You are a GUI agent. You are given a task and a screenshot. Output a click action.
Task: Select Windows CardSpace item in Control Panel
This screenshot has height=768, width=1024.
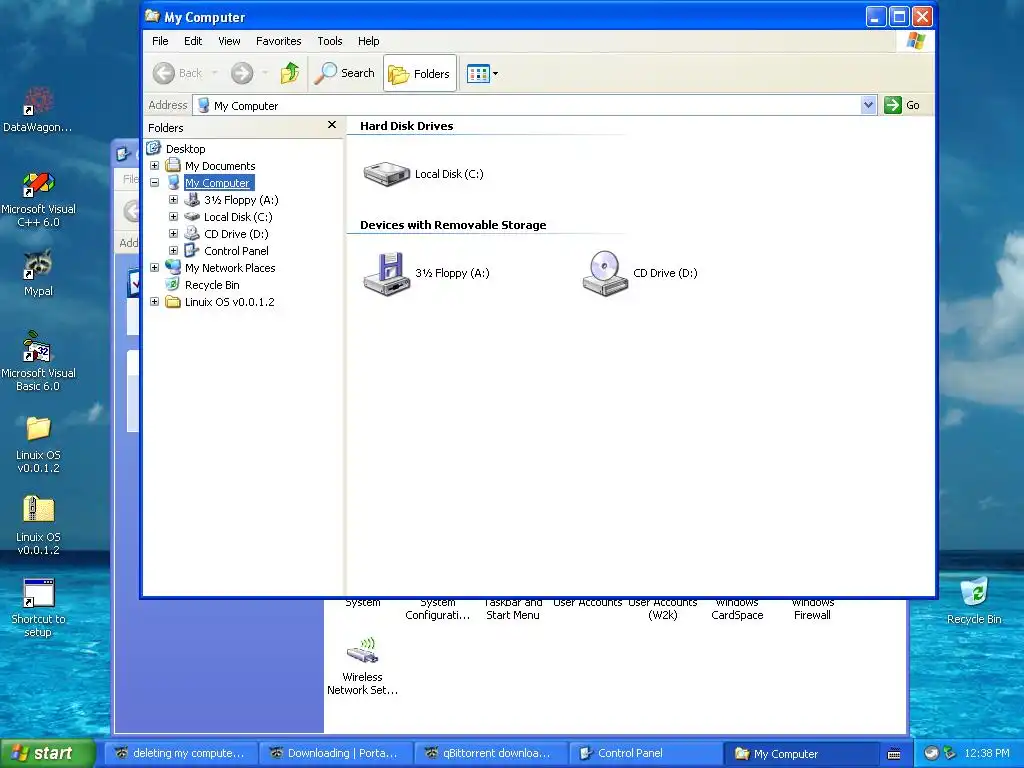pos(737,609)
